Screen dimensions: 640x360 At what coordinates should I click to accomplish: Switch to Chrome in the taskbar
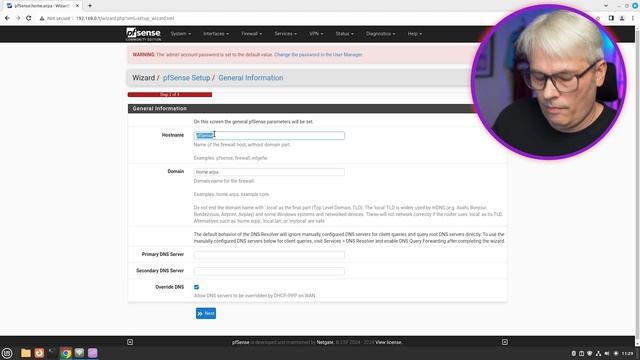click(x=66, y=353)
